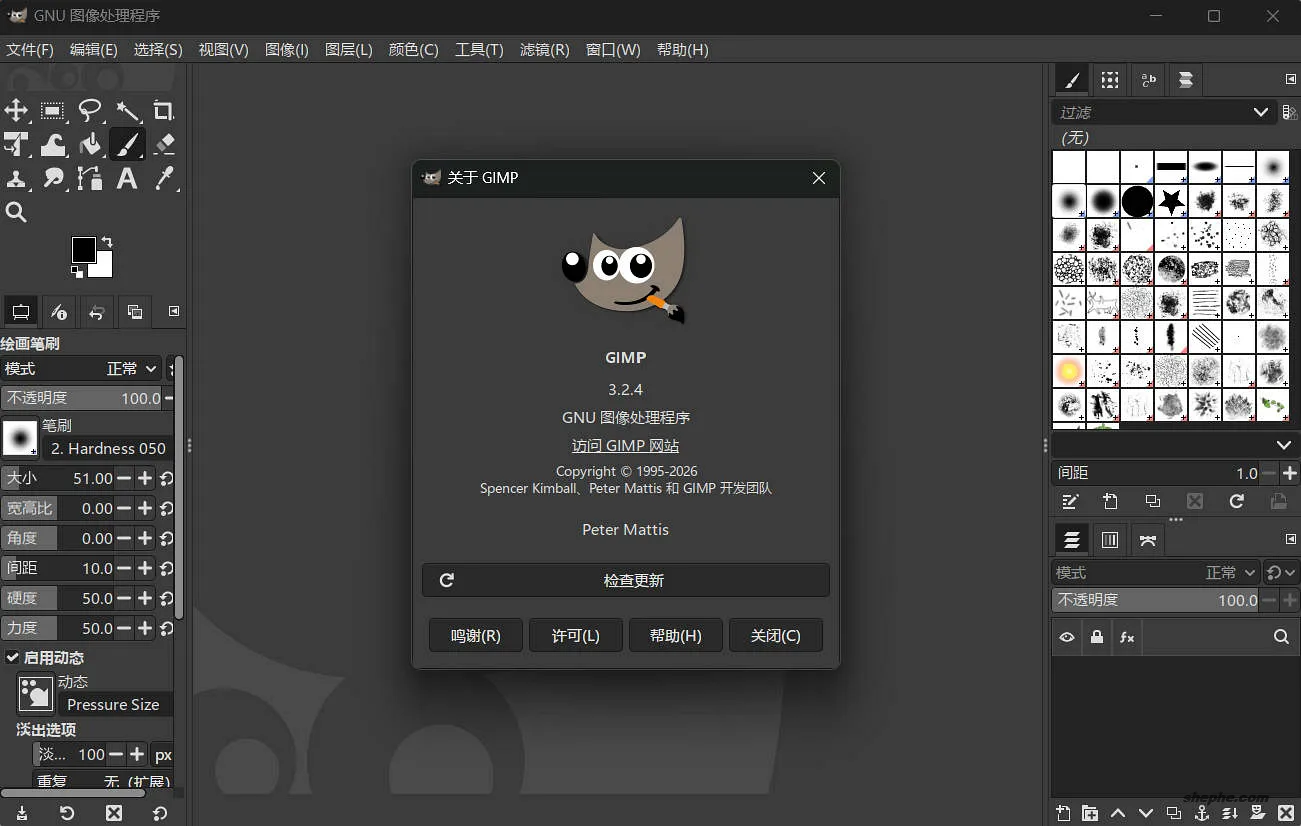Select the Paths tool

[x=90, y=178]
